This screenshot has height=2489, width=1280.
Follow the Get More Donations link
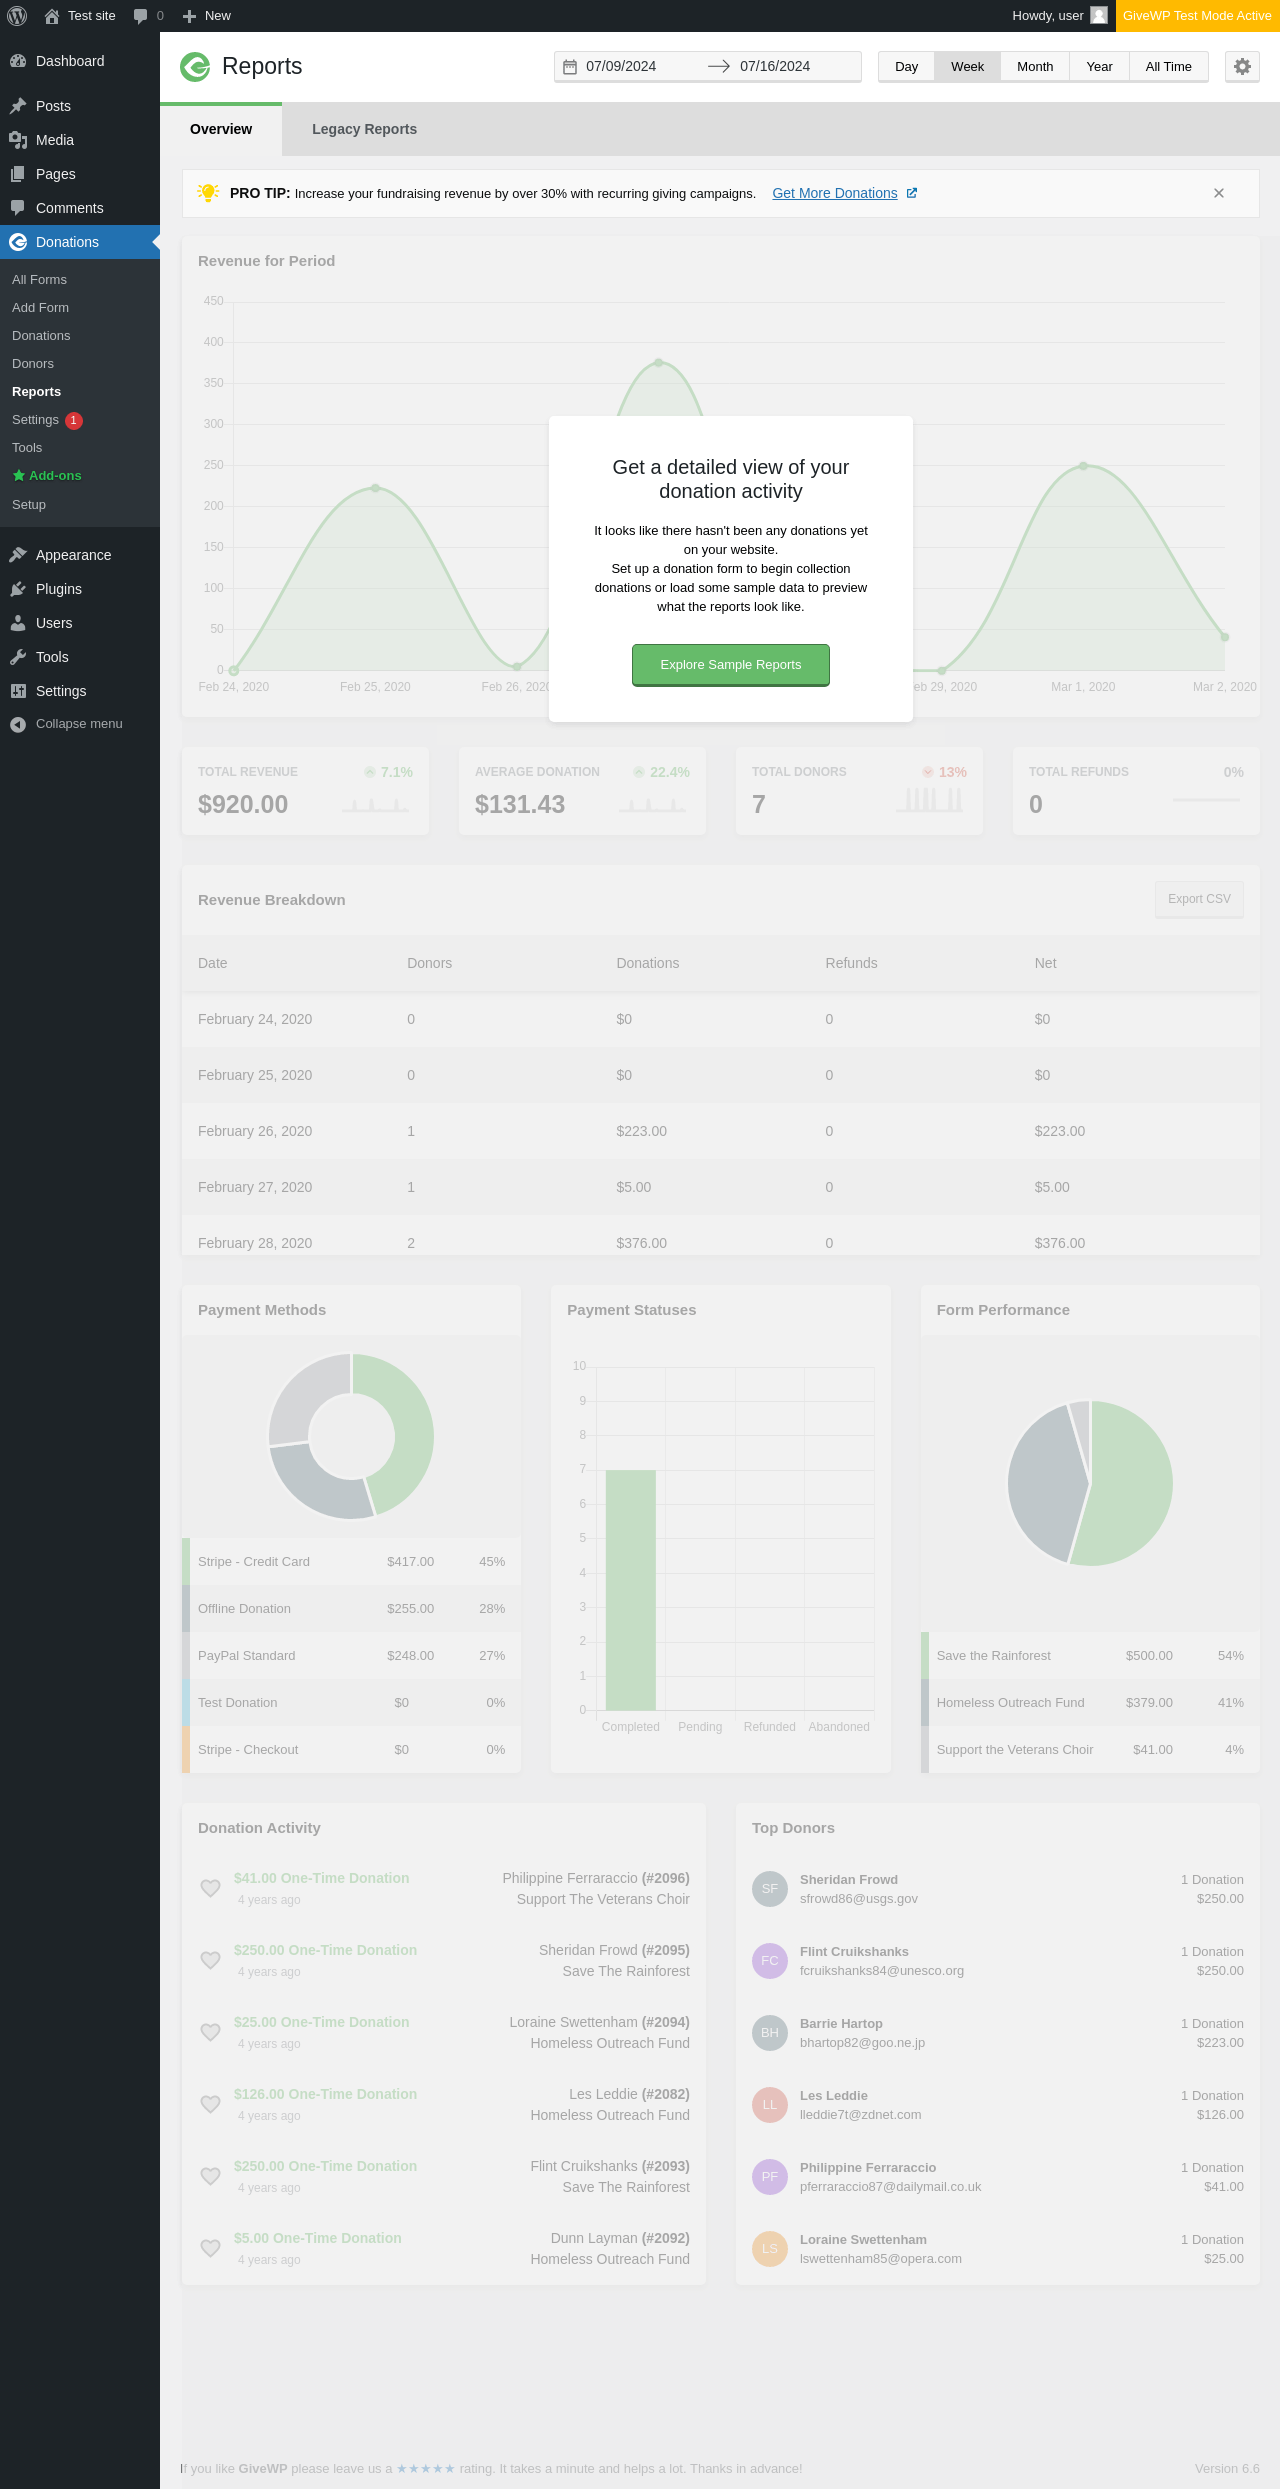tap(835, 193)
